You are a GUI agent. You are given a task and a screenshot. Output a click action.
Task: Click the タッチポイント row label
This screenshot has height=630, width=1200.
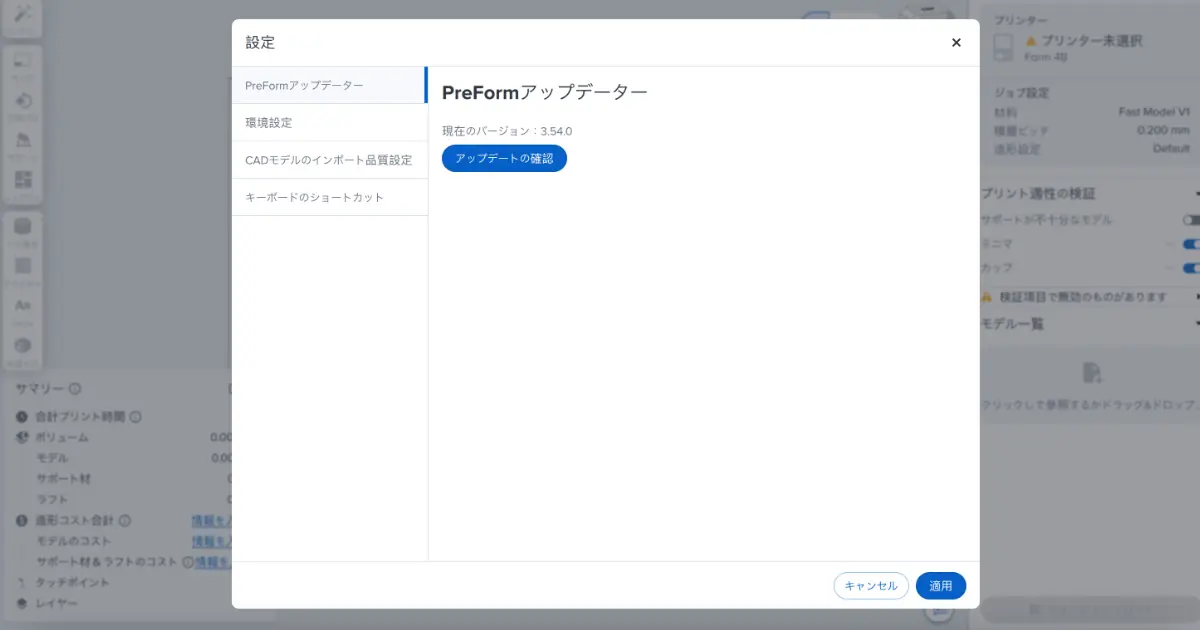click(73, 582)
